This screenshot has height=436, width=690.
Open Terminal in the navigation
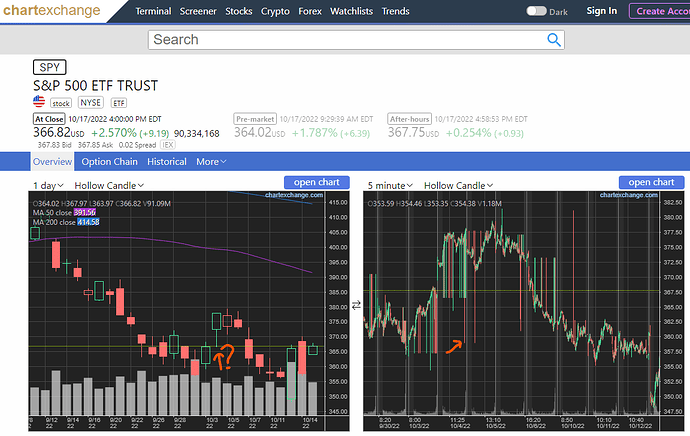[x=153, y=11]
